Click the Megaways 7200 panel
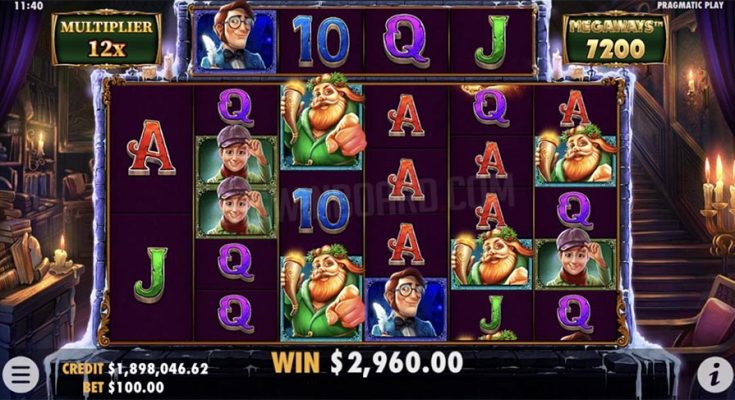The width and height of the screenshot is (735, 400). coord(615,38)
